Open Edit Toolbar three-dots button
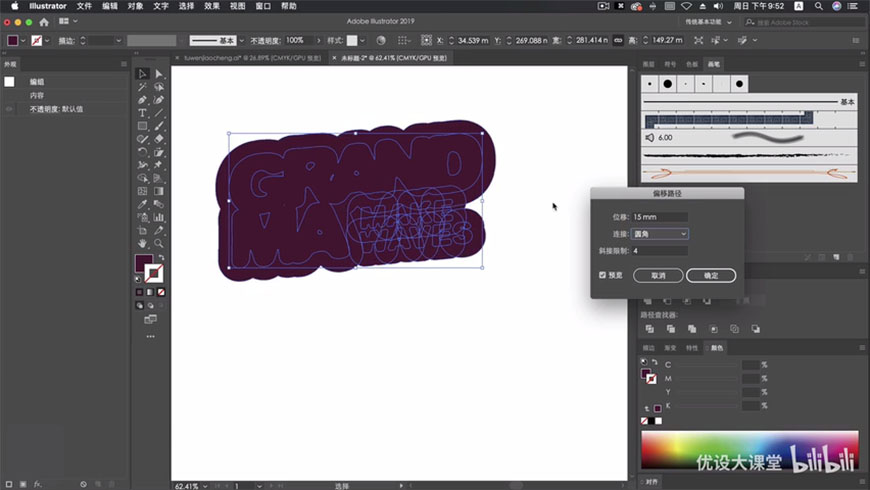870x490 pixels. click(x=150, y=336)
